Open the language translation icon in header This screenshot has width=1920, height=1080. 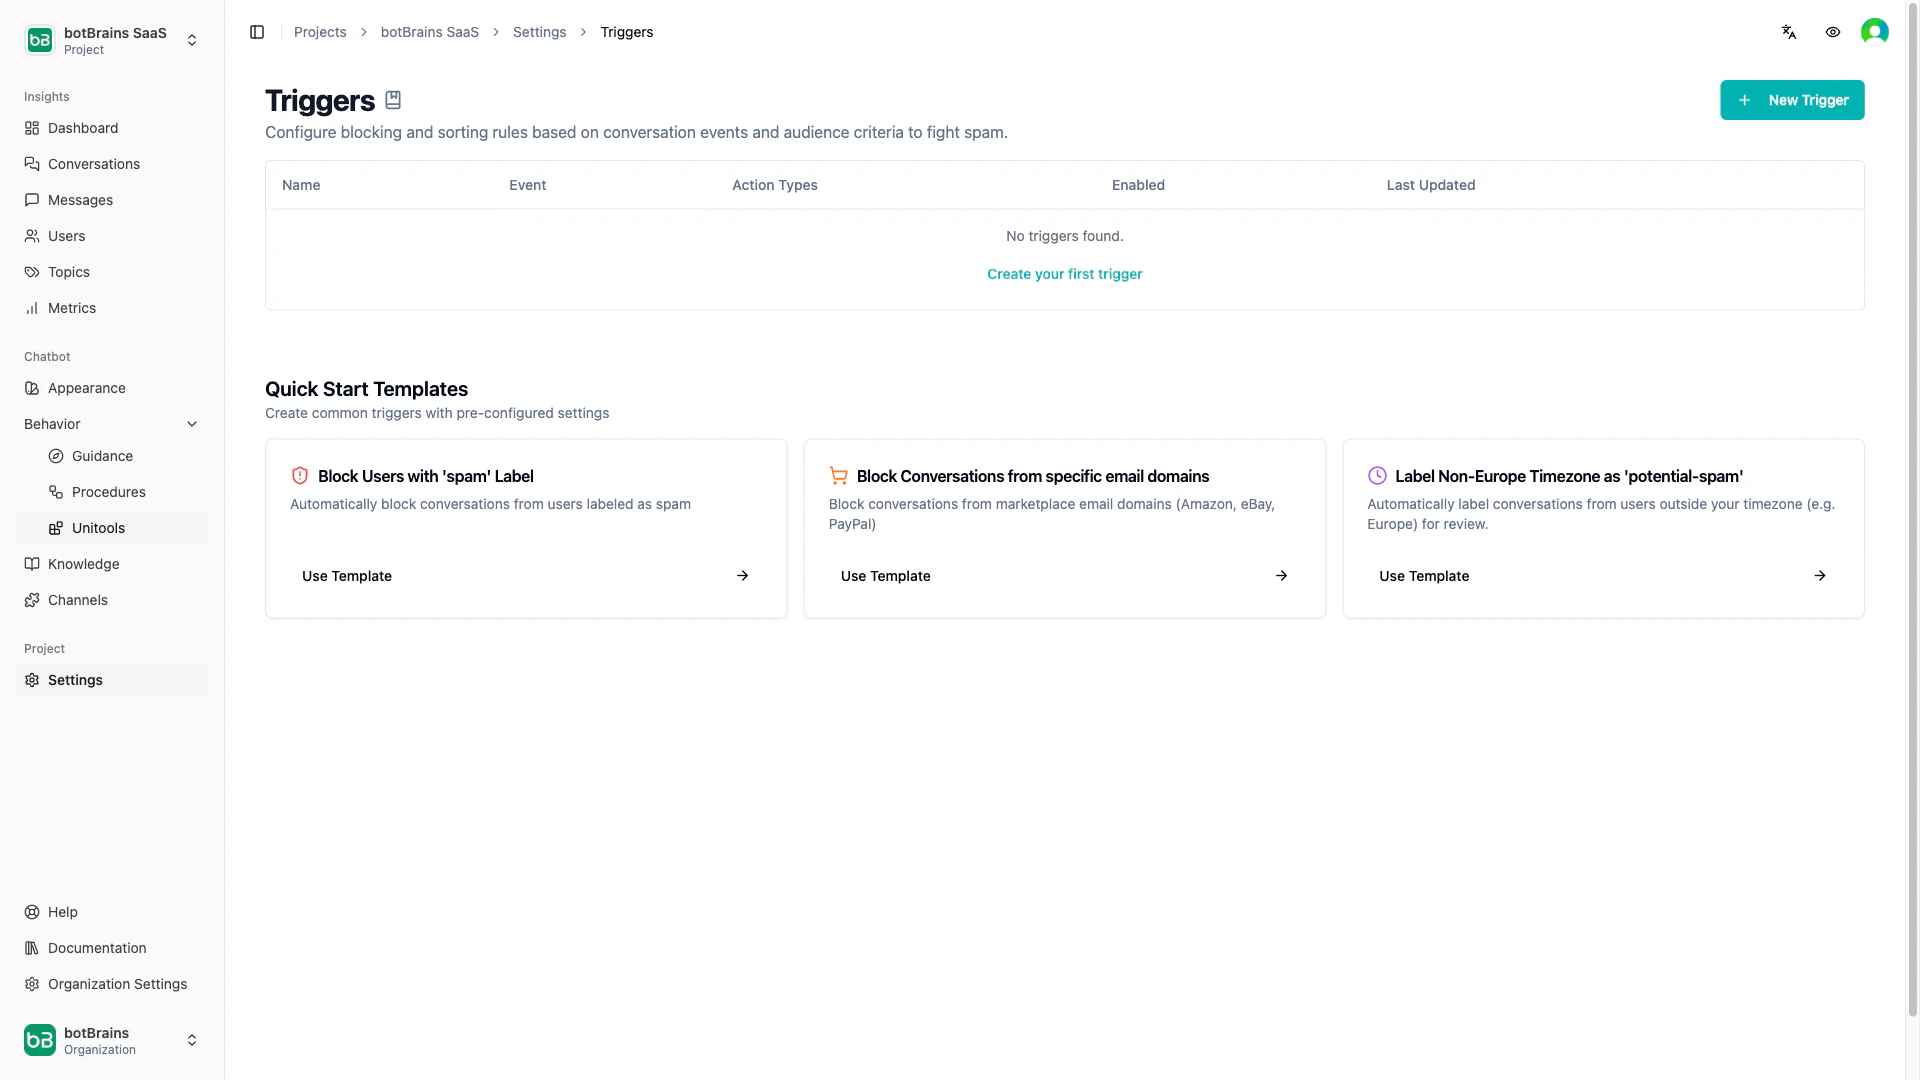click(x=1789, y=31)
